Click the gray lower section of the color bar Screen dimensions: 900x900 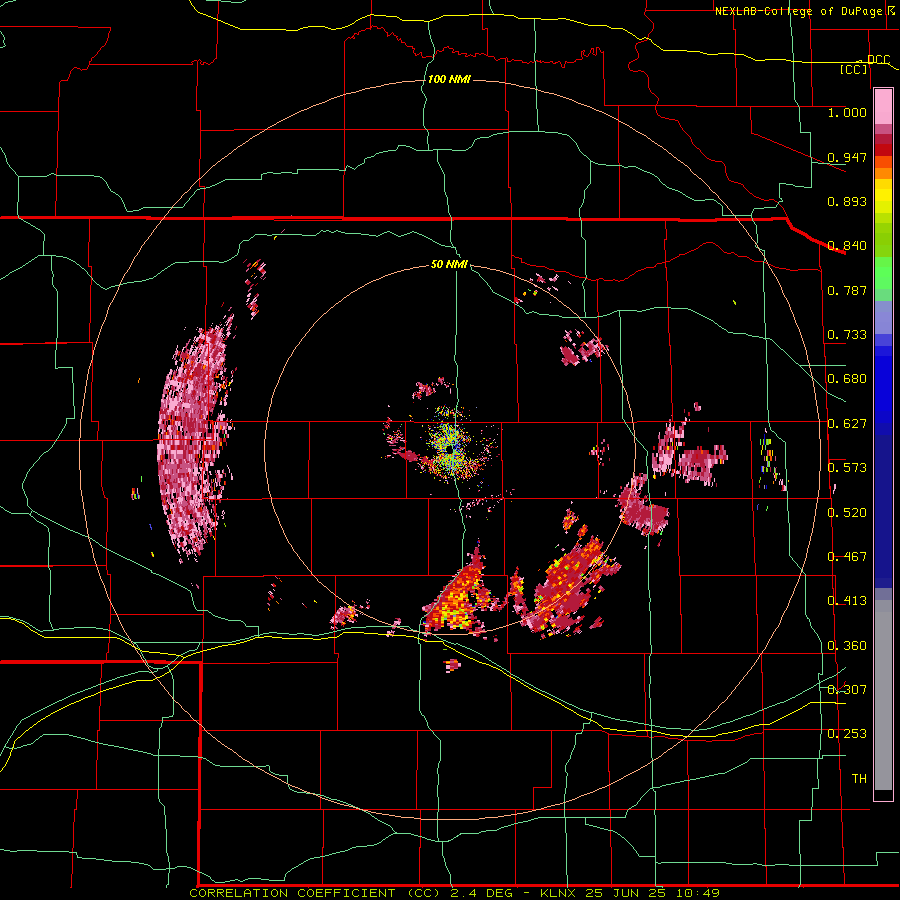tap(883, 695)
